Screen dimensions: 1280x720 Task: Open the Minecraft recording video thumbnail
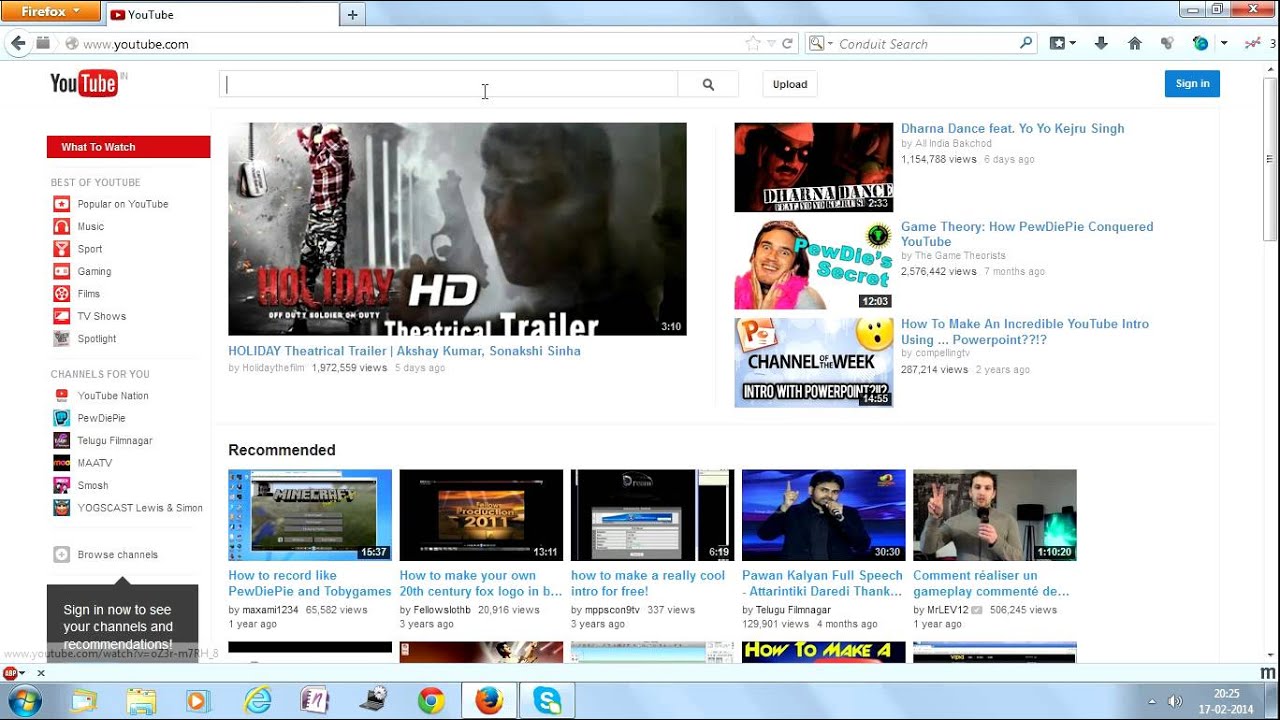310,515
